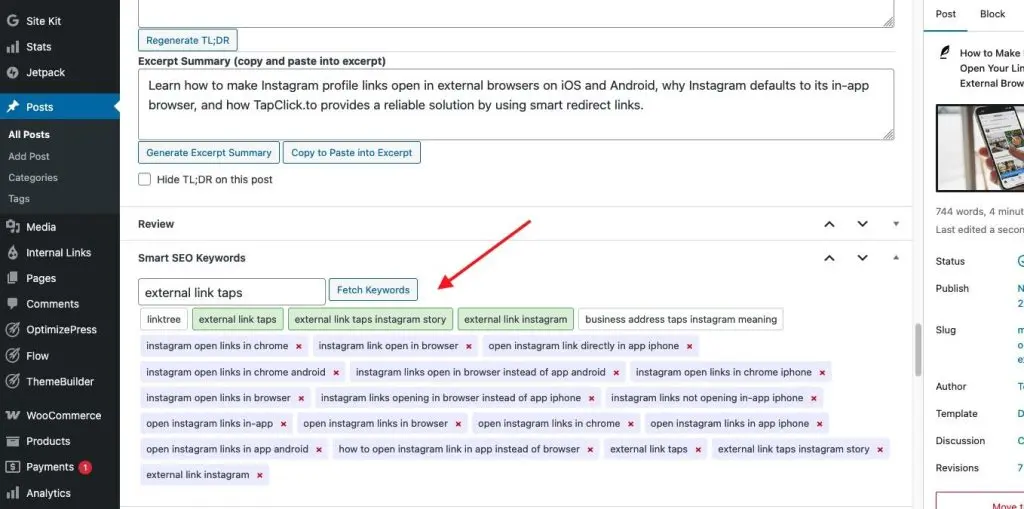The width and height of the screenshot is (1024, 509).
Task: Move Review panel down
Action: [863, 224]
